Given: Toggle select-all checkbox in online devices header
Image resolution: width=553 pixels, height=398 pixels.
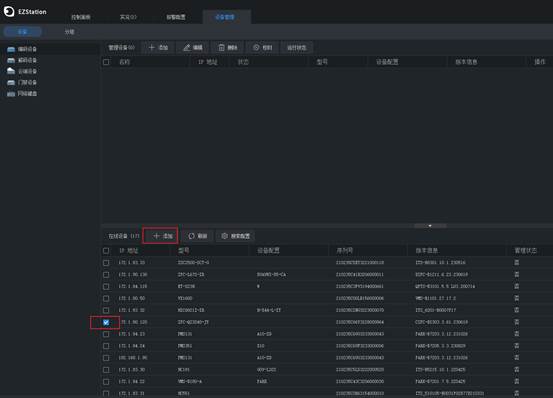Looking at the screenshot, I should [106, 251].
